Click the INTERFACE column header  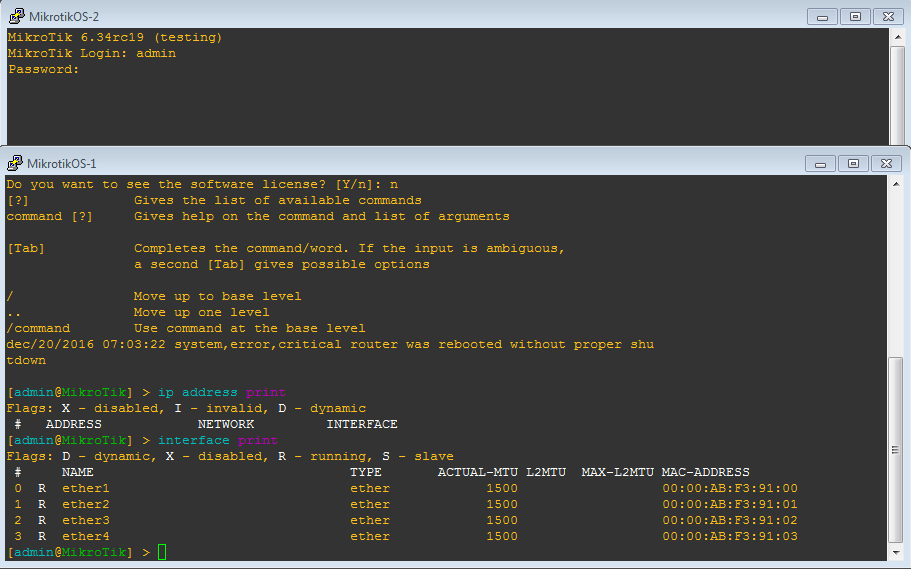362,424
